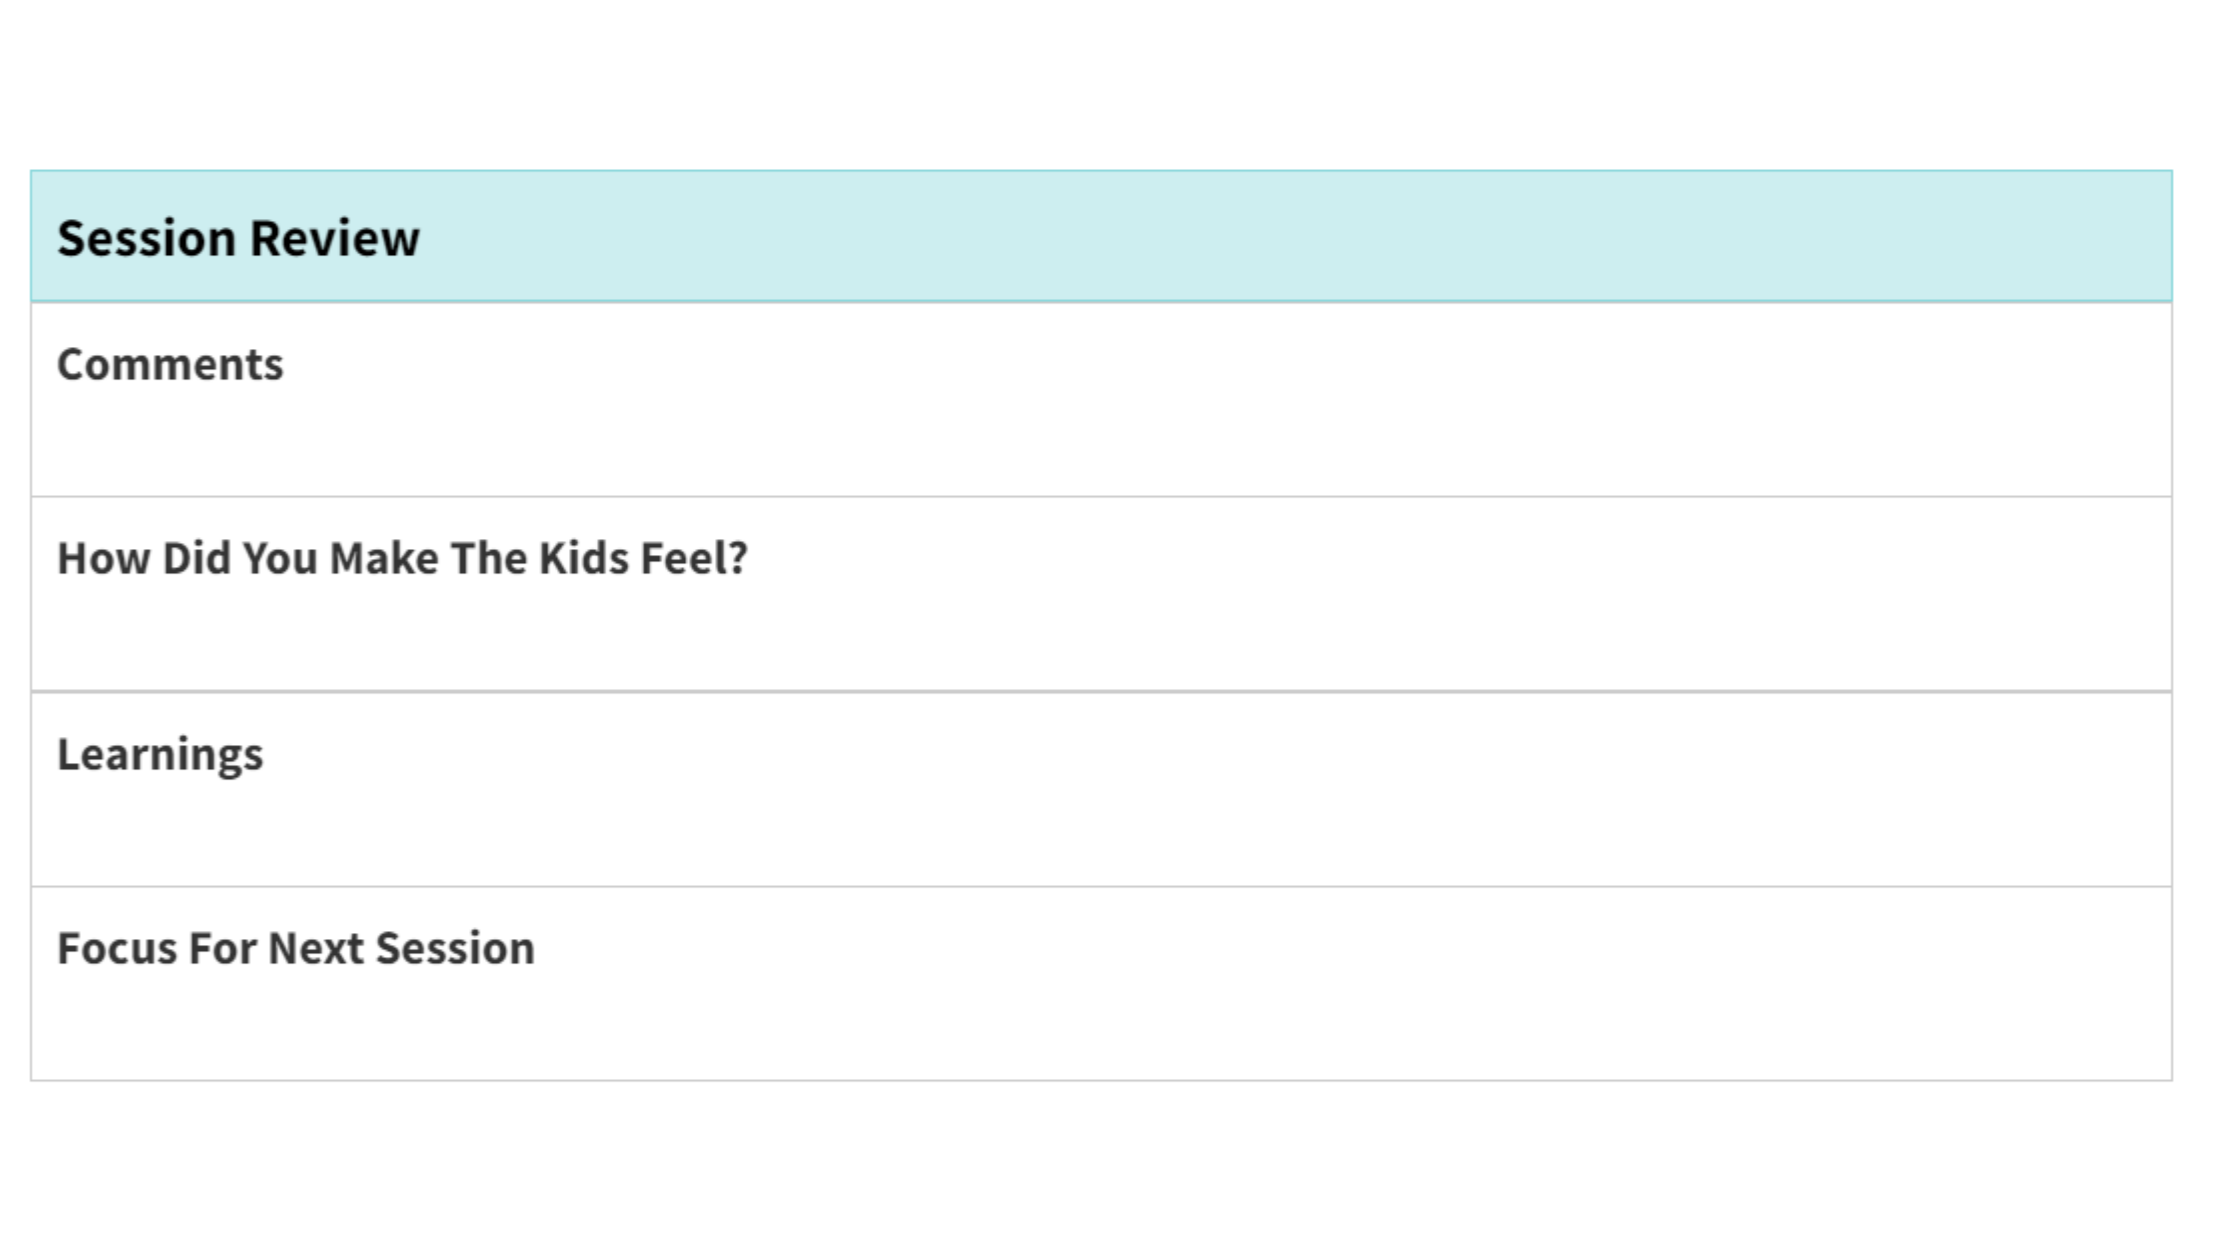Click the word 'You' in the question label

pyautogui.click(x=280, y=558)
